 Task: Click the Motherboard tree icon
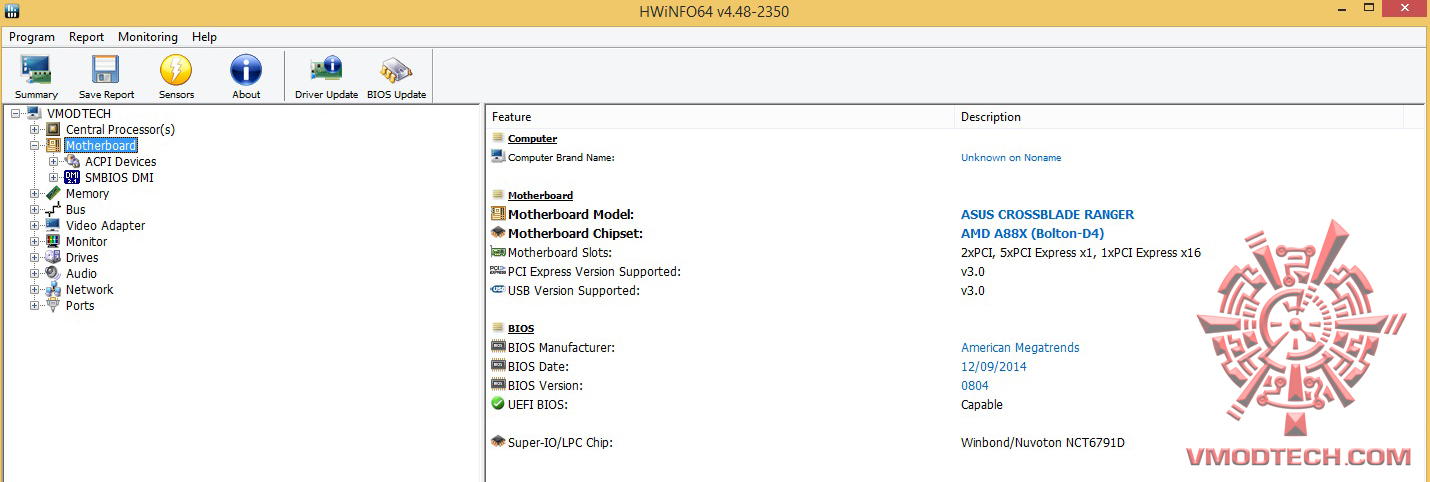(53, 145)
